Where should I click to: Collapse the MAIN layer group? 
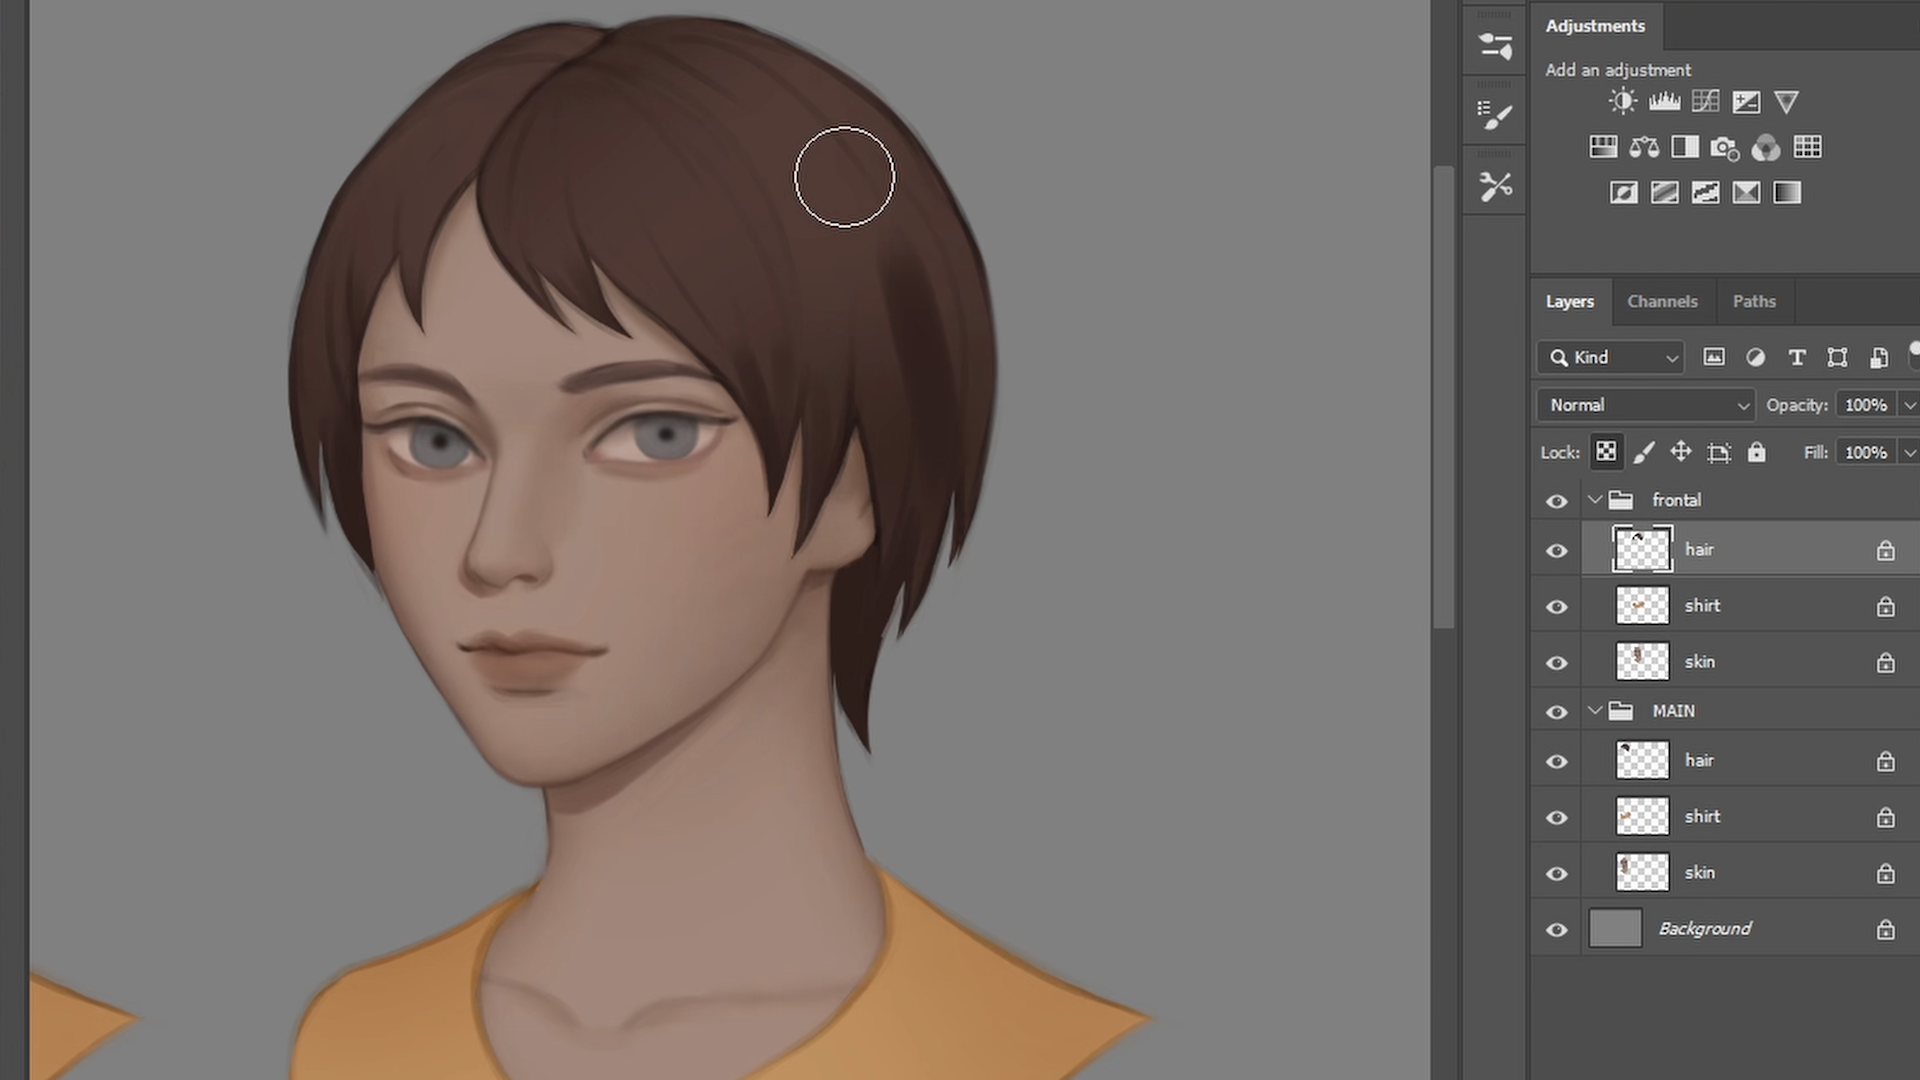(1595, 711)
